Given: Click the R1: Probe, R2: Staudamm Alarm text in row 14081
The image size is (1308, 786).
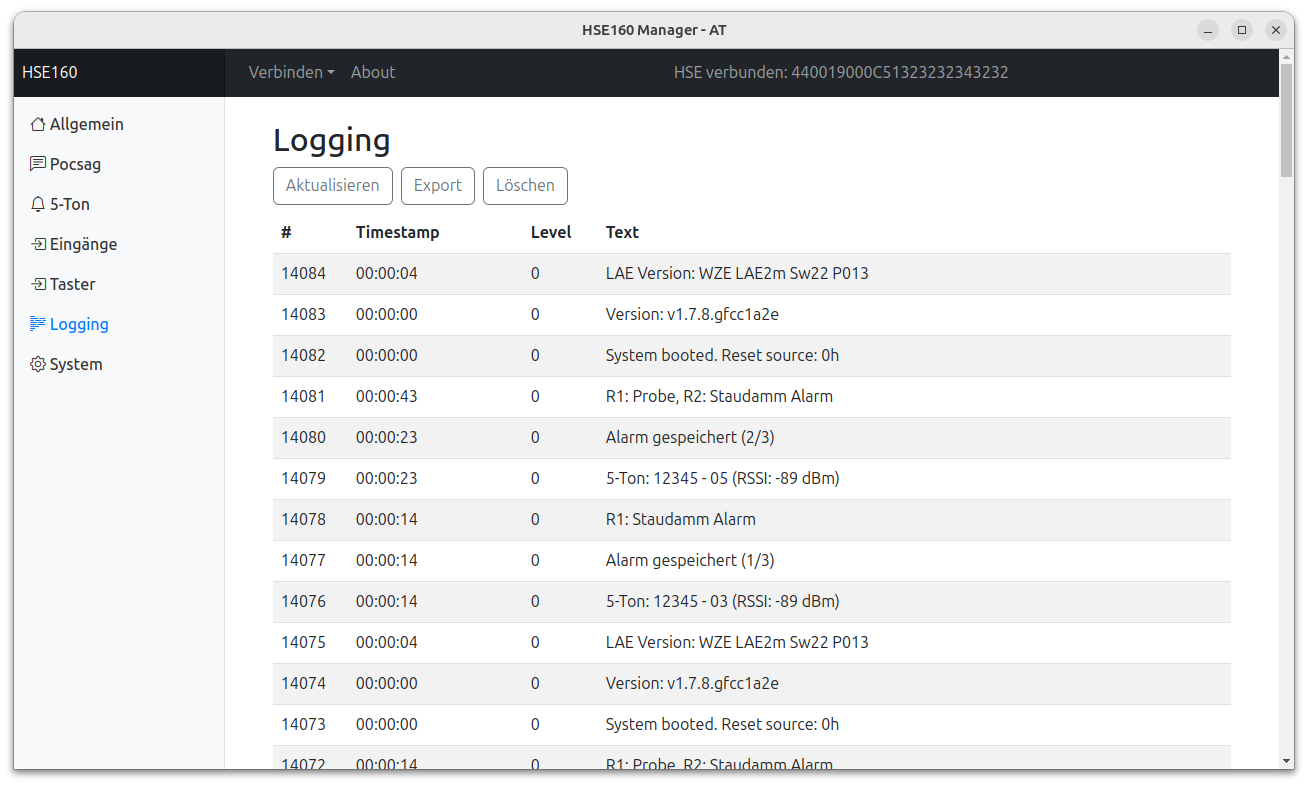Looking at the screenshot, I should (x=719, y=396).
